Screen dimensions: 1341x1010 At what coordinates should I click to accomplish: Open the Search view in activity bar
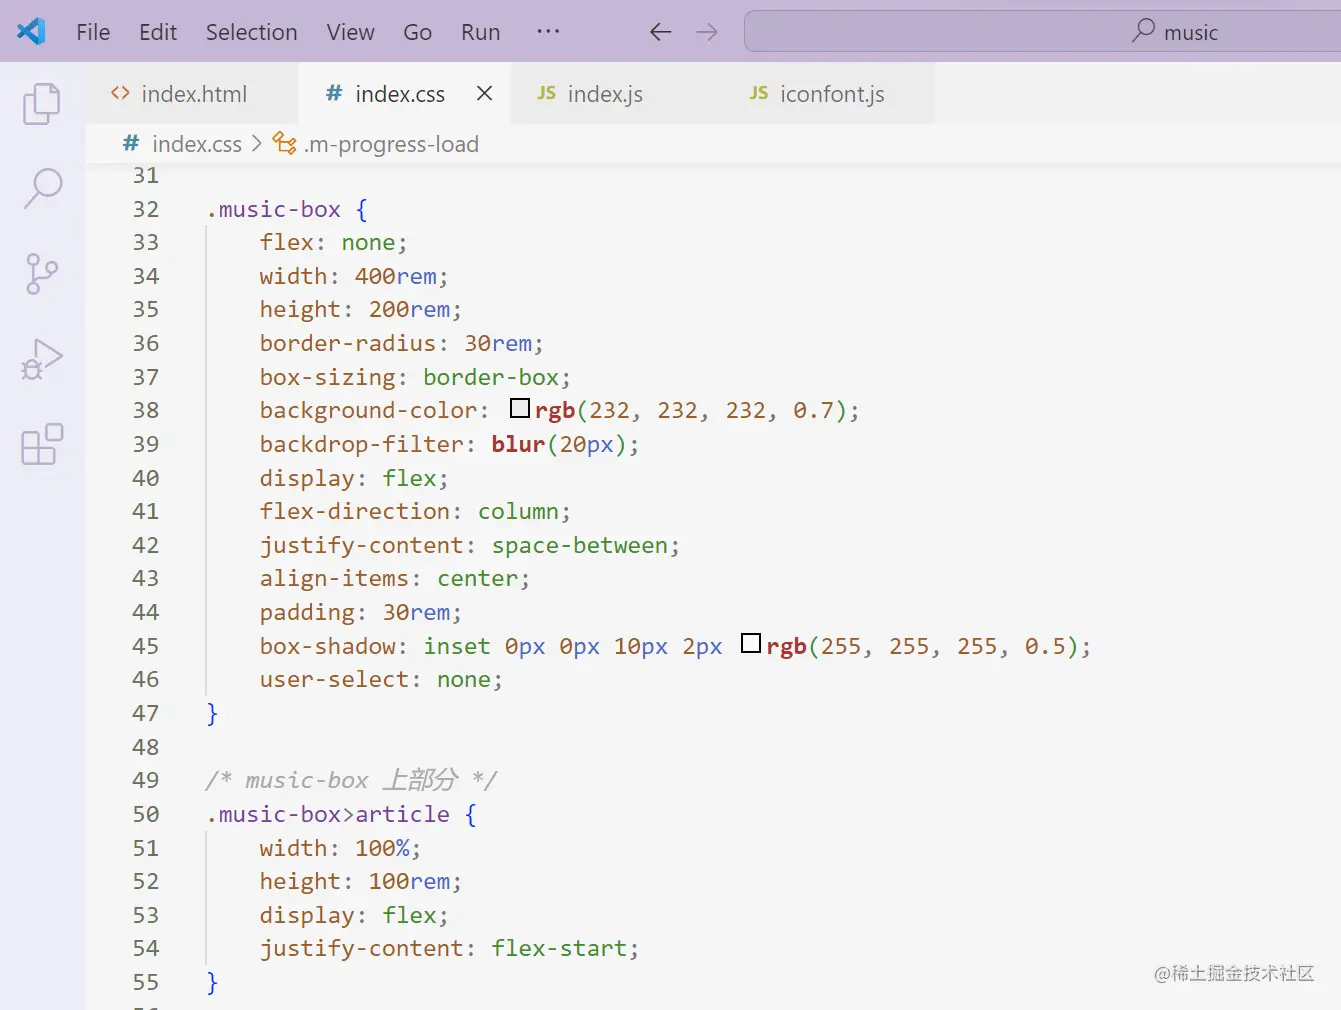[42, 187]
